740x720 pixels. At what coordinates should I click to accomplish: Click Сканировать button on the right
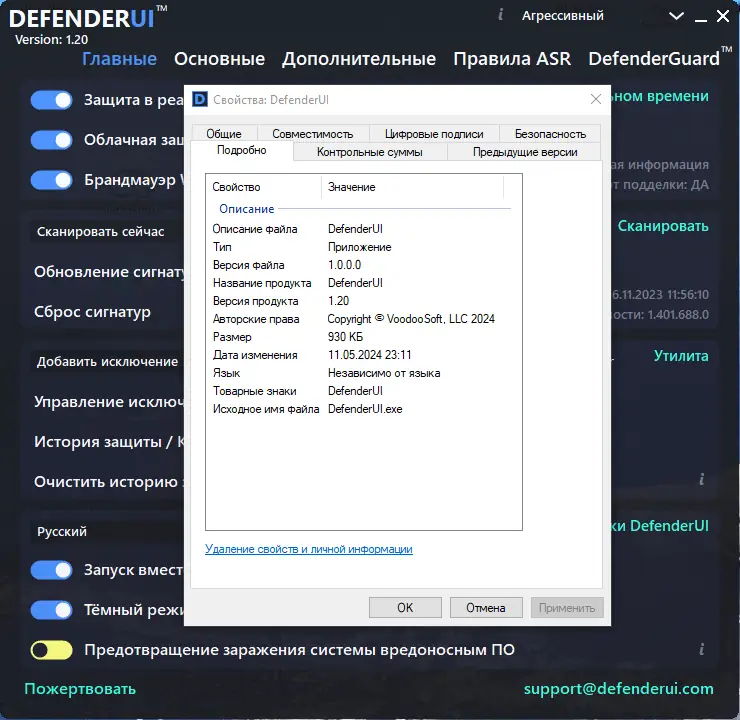point(663,226)
